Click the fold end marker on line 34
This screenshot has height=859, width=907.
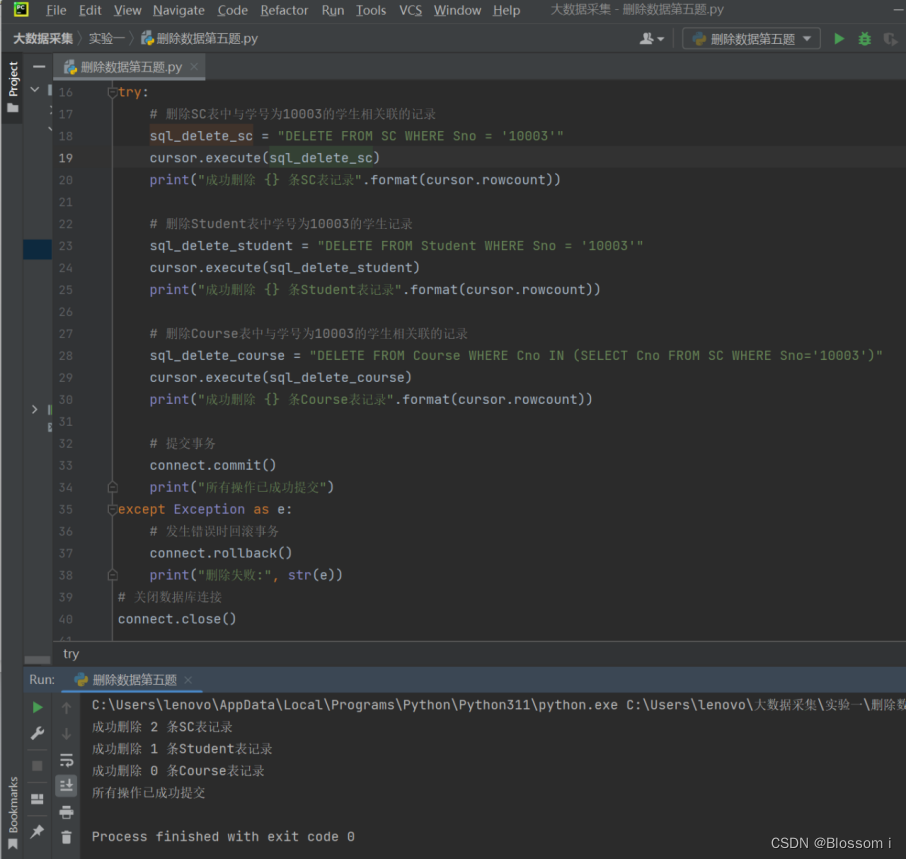(x=112, y=487)
